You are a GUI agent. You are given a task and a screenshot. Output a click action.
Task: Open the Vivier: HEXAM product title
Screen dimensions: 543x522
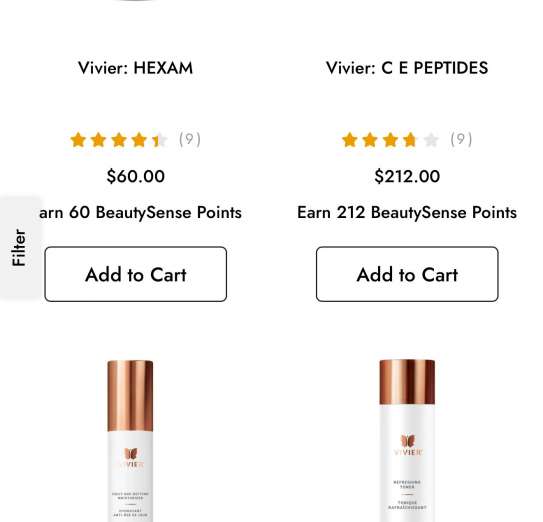(x=135, y=68)
